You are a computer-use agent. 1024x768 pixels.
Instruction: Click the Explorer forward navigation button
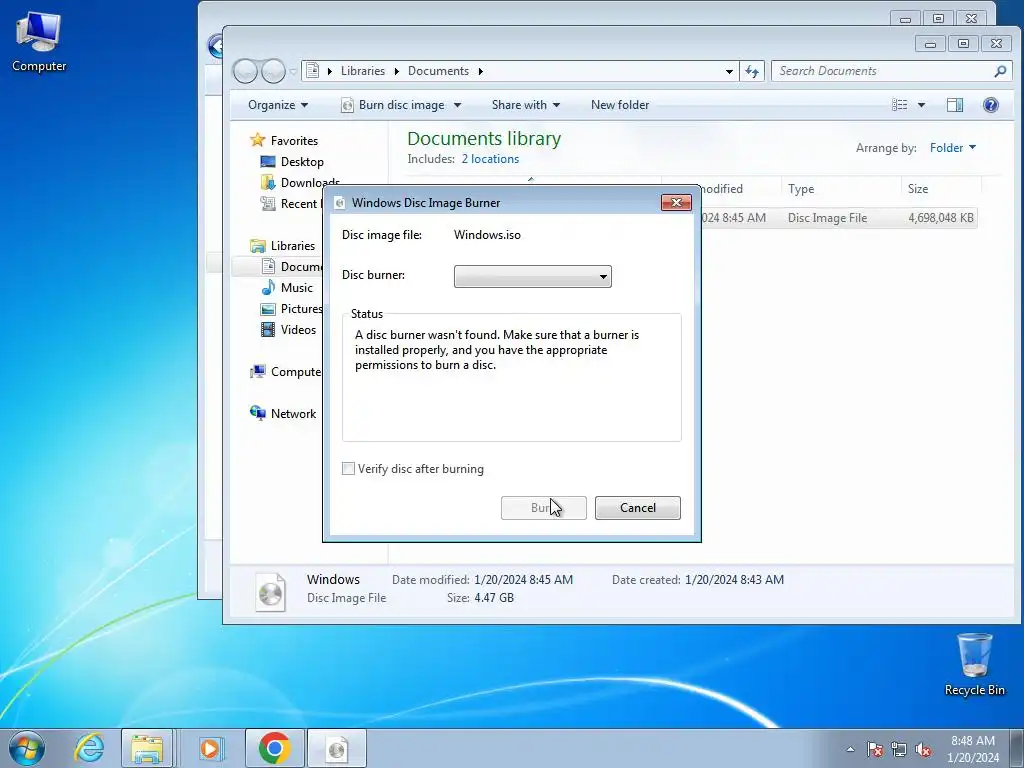coord(273,71)
